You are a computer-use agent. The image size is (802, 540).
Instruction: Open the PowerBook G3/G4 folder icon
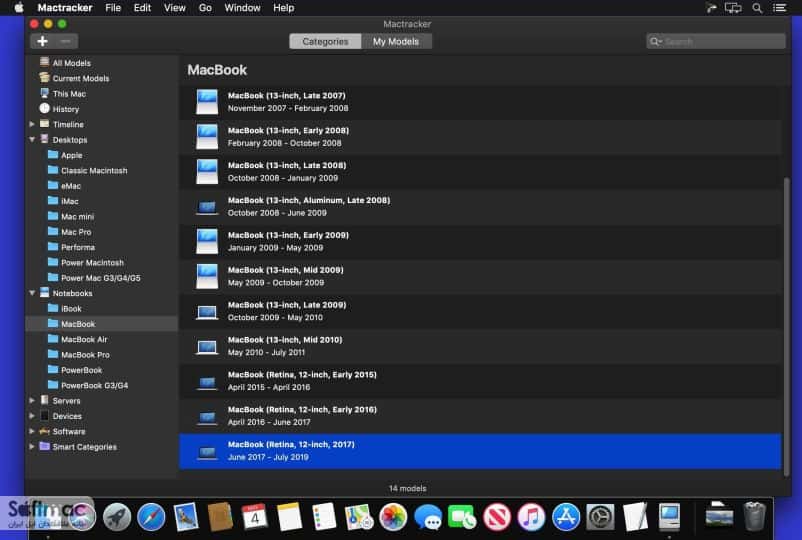click(x=53, y=385)
